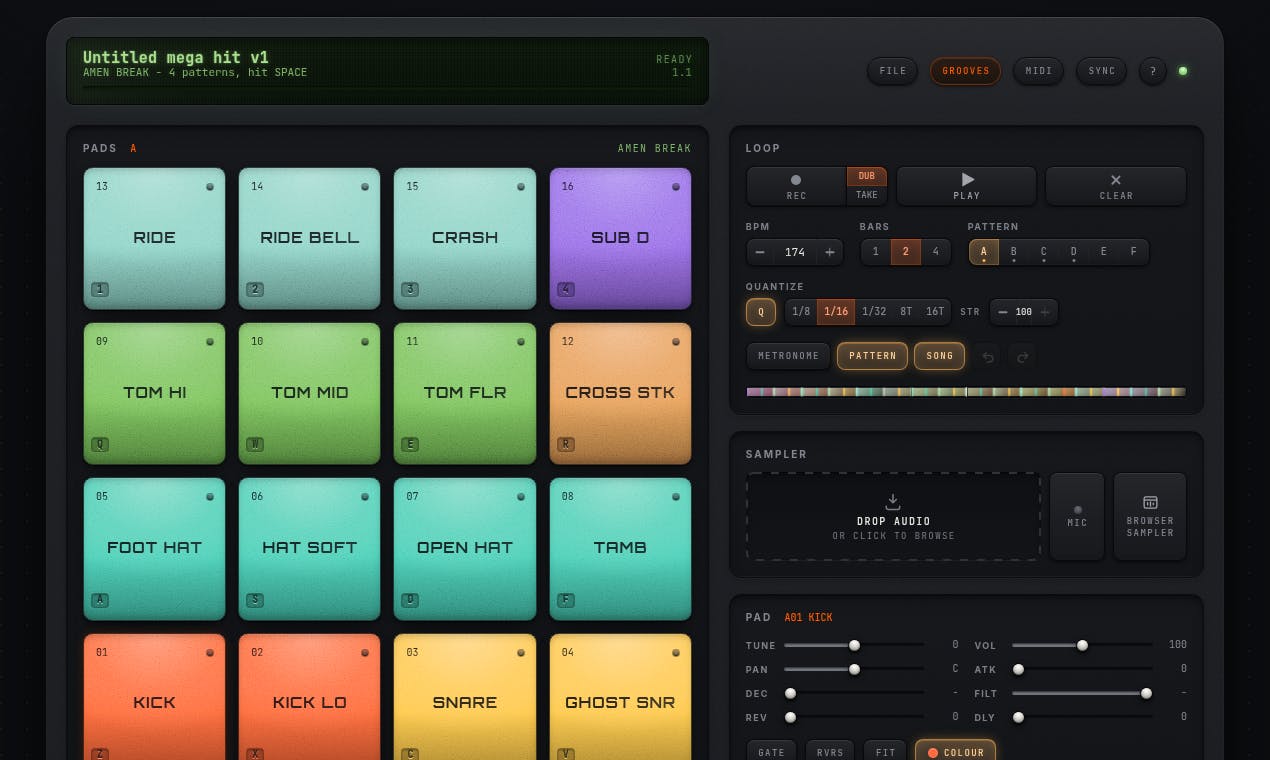Click the project title Untitled mega hit v1
This screenshot has width=1270, height=760.
pyautogui.click(x=175, y=57)
